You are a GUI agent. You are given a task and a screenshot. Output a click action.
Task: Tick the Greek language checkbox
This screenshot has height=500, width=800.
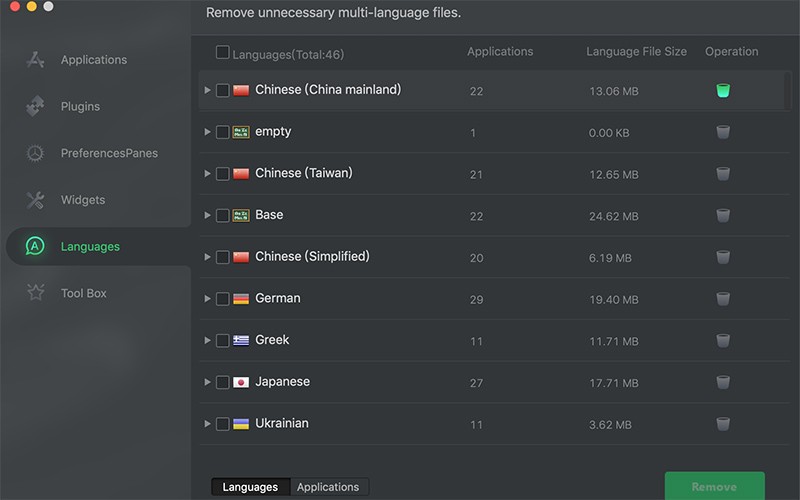223,341
